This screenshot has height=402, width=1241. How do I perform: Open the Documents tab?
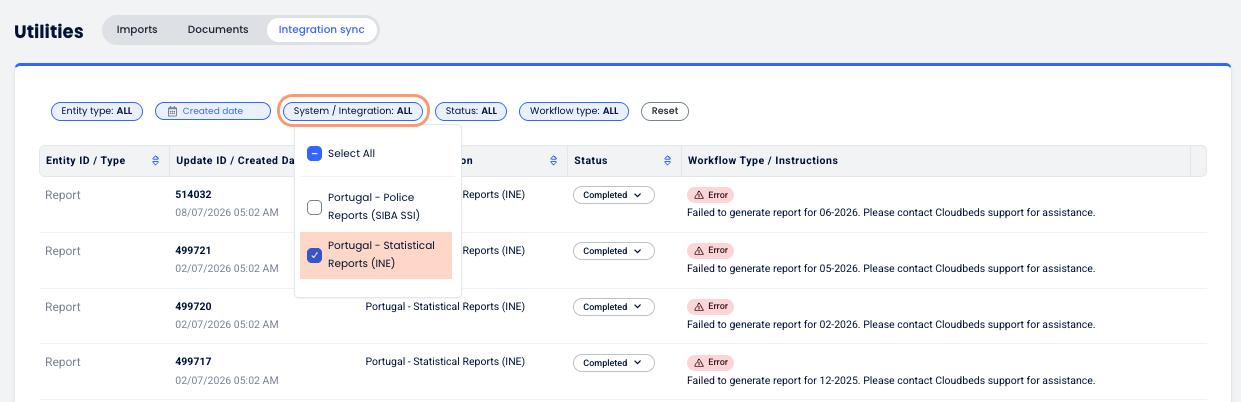(x=218, y=30)
